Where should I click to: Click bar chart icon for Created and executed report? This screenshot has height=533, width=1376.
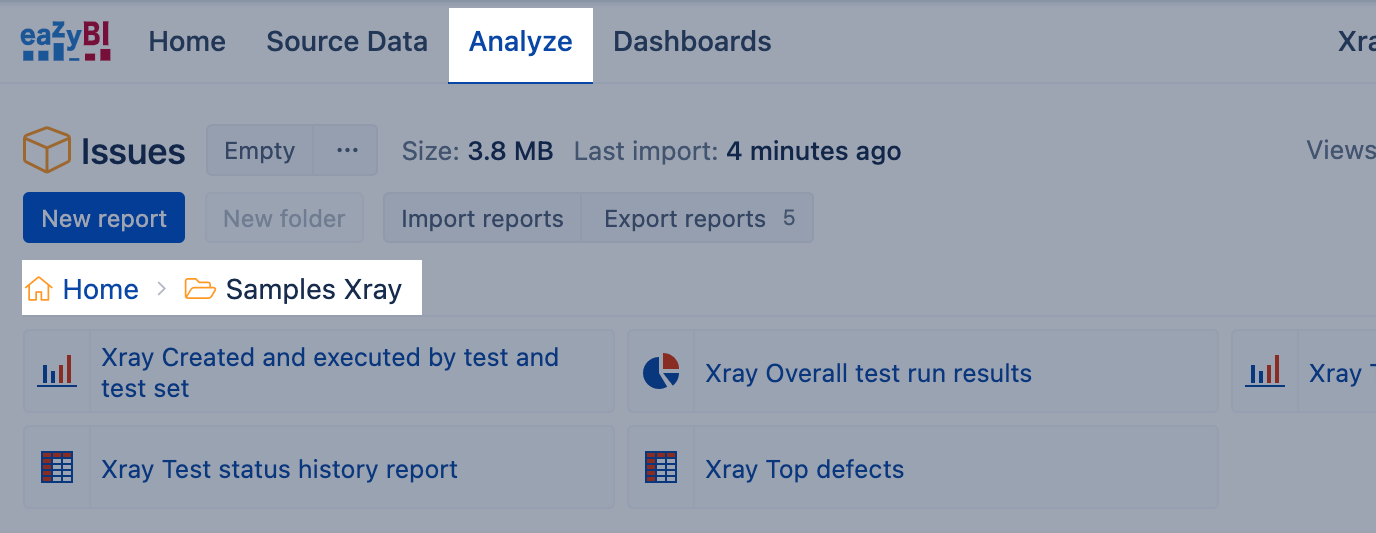click(x=58, y=372)
